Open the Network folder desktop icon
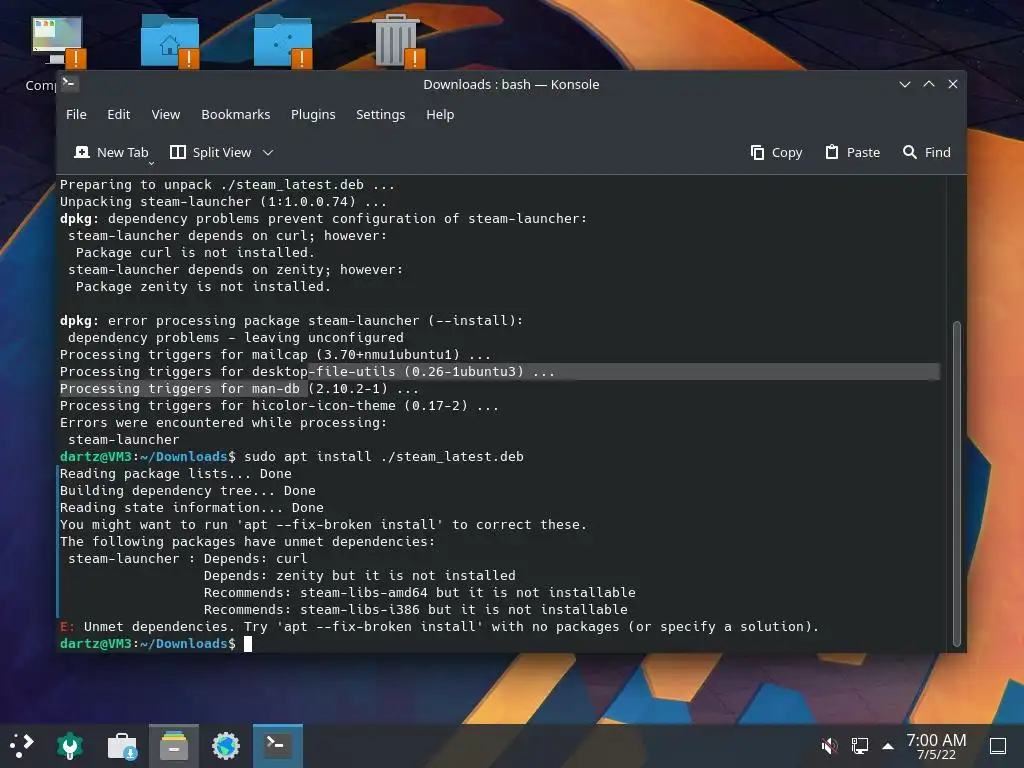 click(x=283, y=40)
